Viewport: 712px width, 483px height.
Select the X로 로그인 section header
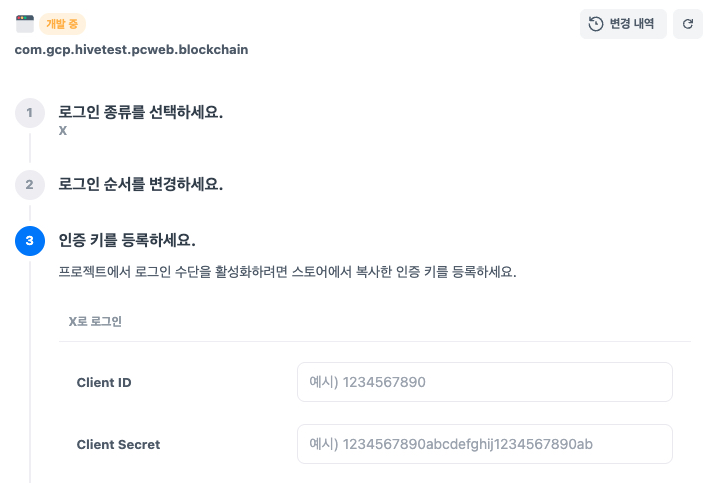point(94,321)
